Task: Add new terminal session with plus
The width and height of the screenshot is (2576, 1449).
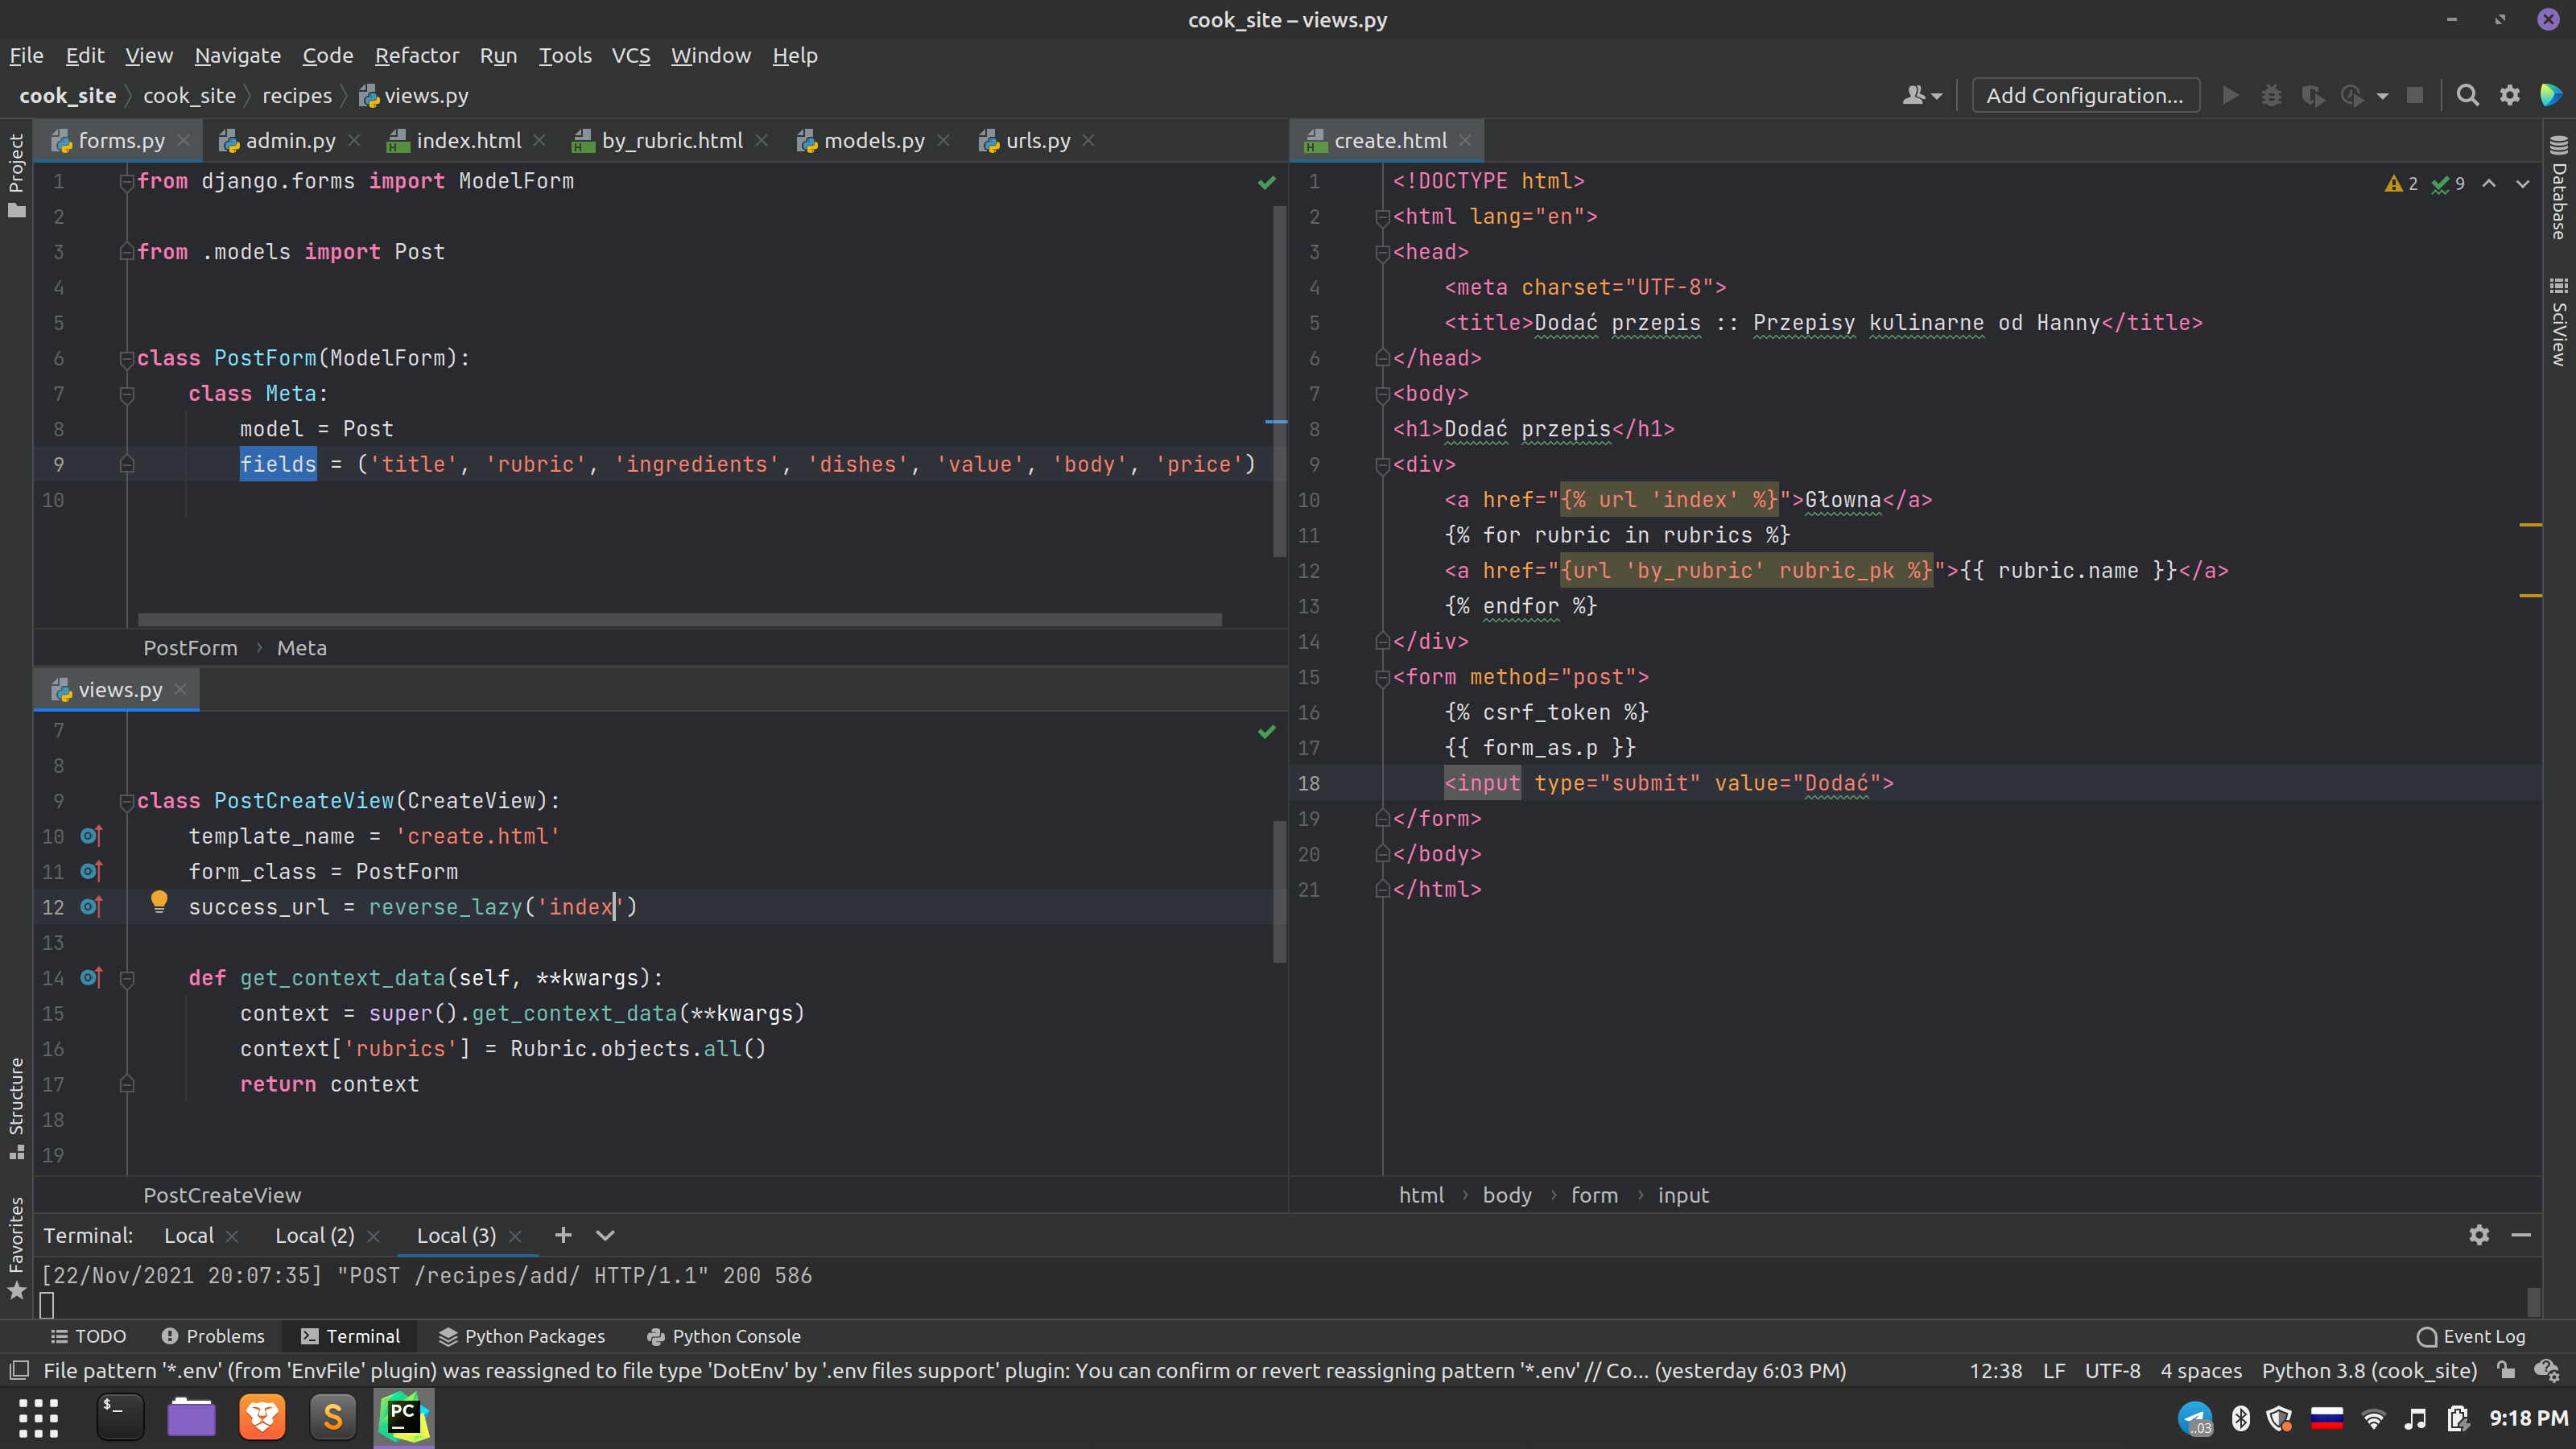Action: coord(563,1235)
